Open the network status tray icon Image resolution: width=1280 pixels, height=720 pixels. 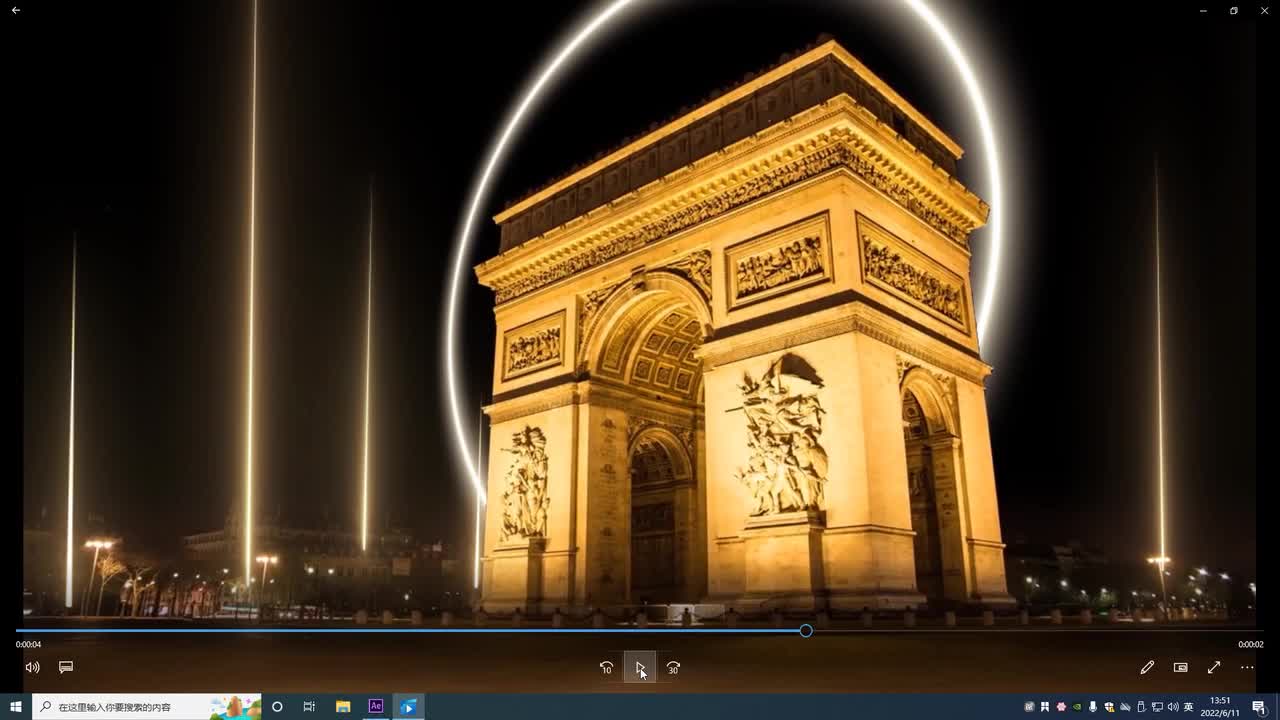(x=1157, y=707)
